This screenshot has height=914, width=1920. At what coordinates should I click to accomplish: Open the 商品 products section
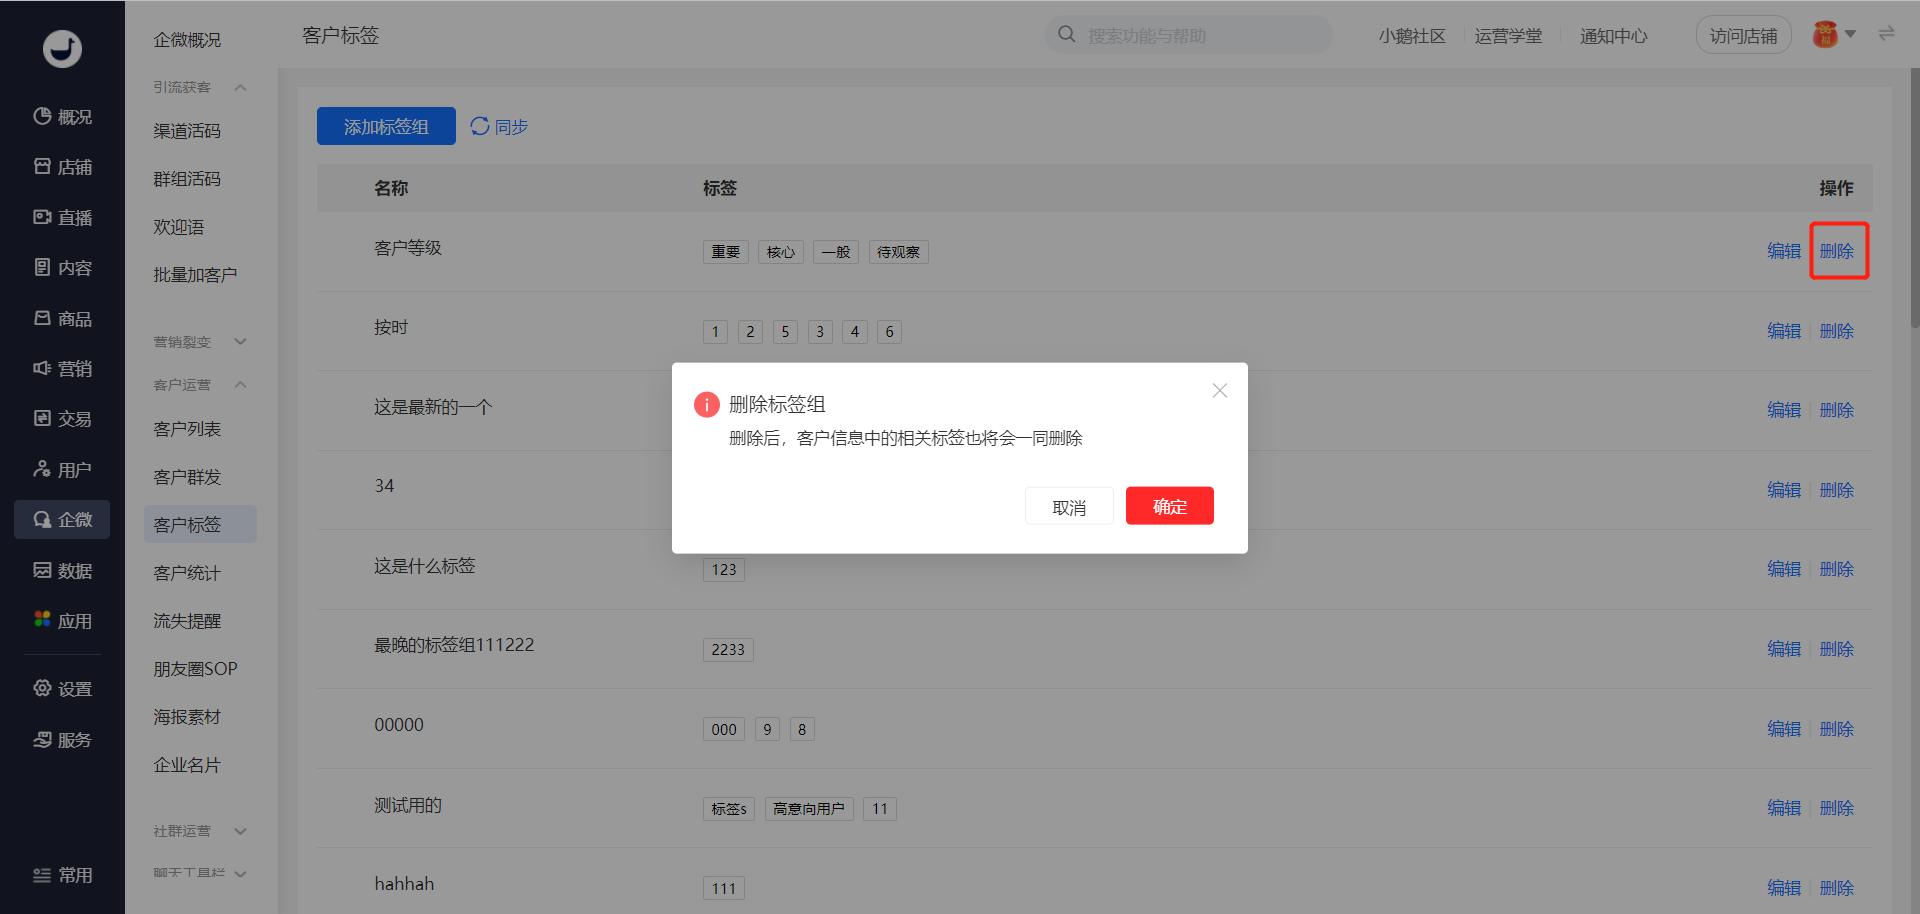62,318
